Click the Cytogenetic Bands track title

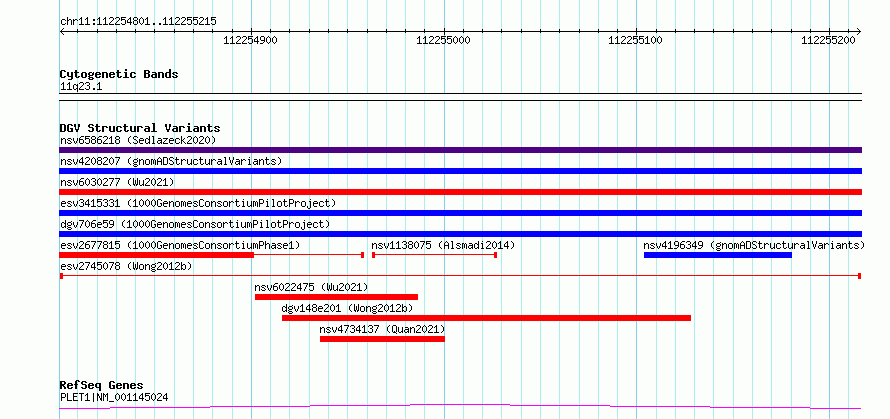[119, 74]
